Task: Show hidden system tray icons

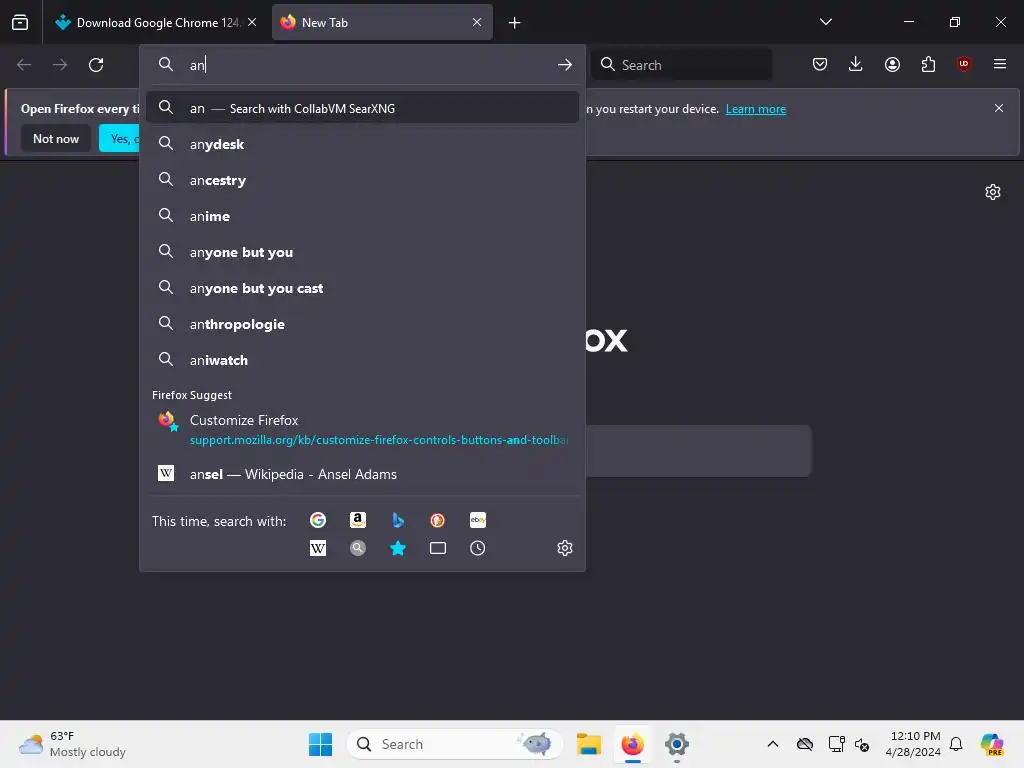Action: pyautogui.click(x=773, y=744)
